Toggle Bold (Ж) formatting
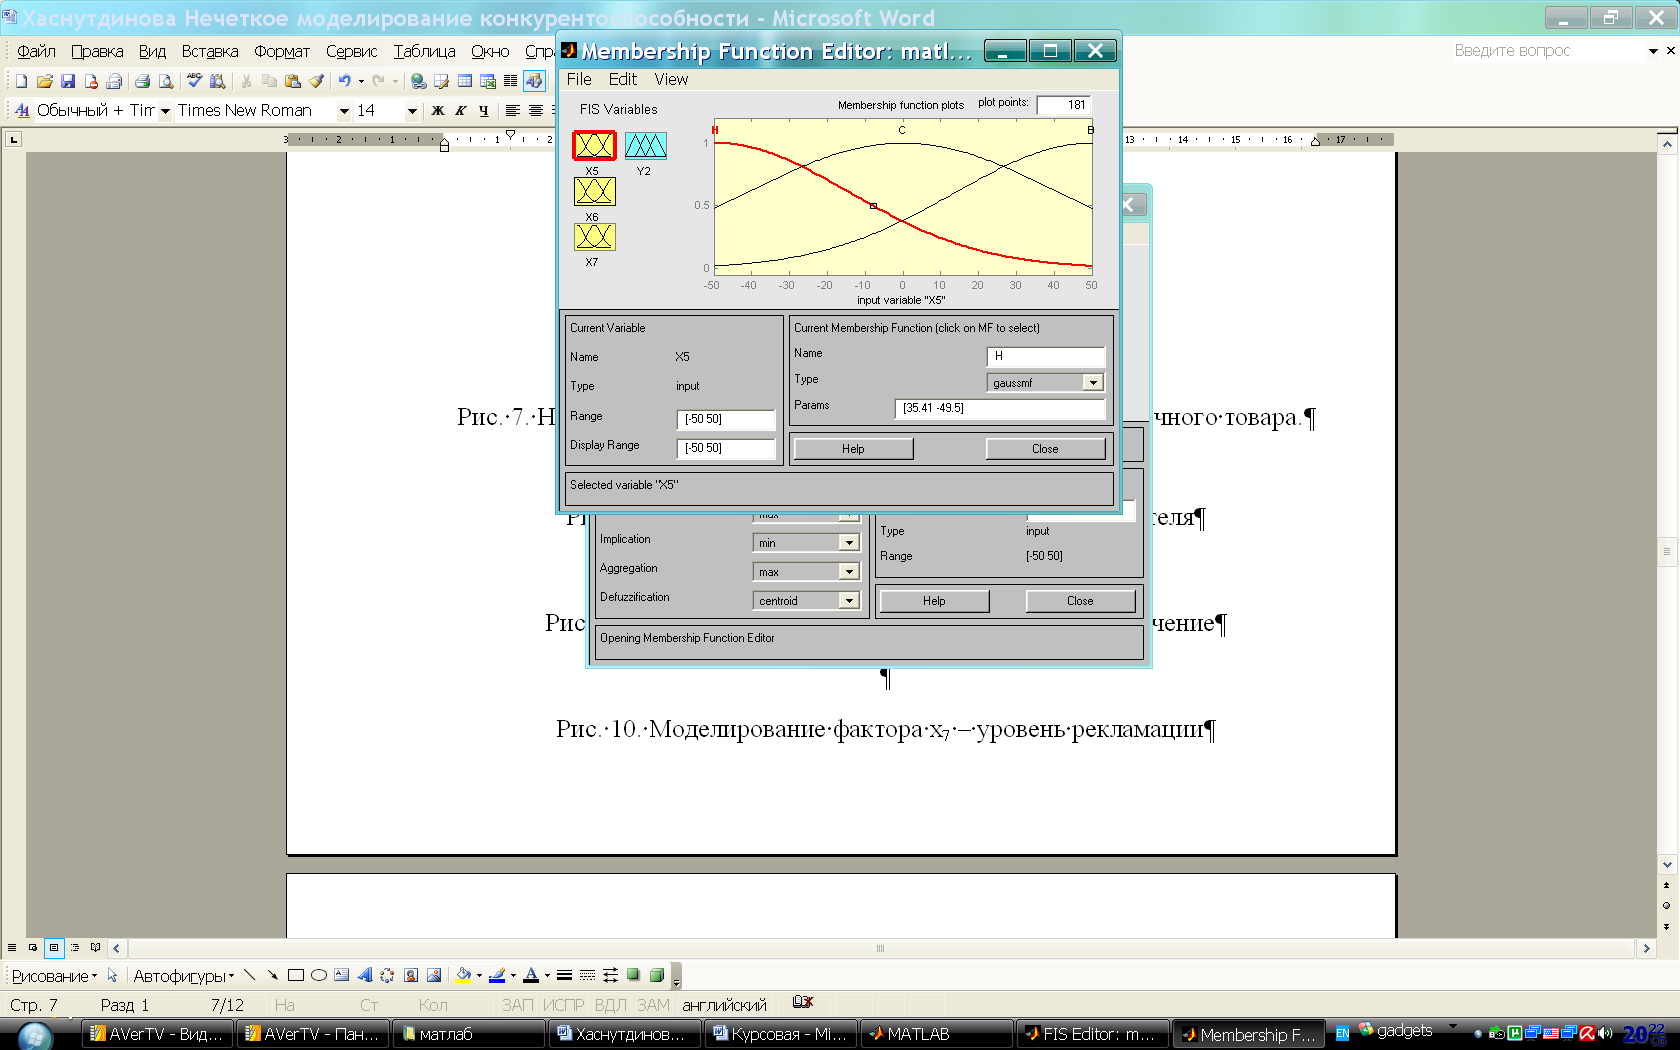Image resolution: width=1680 pixels, height=1050 pixels. click(x=437, y=110)
